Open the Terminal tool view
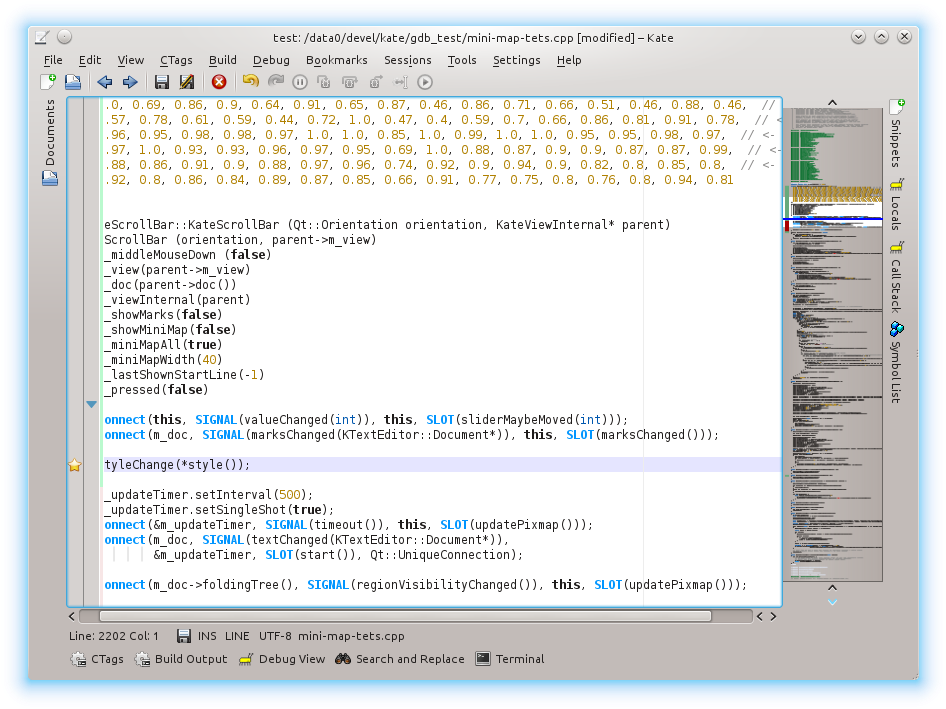 (x=516, y=659)
